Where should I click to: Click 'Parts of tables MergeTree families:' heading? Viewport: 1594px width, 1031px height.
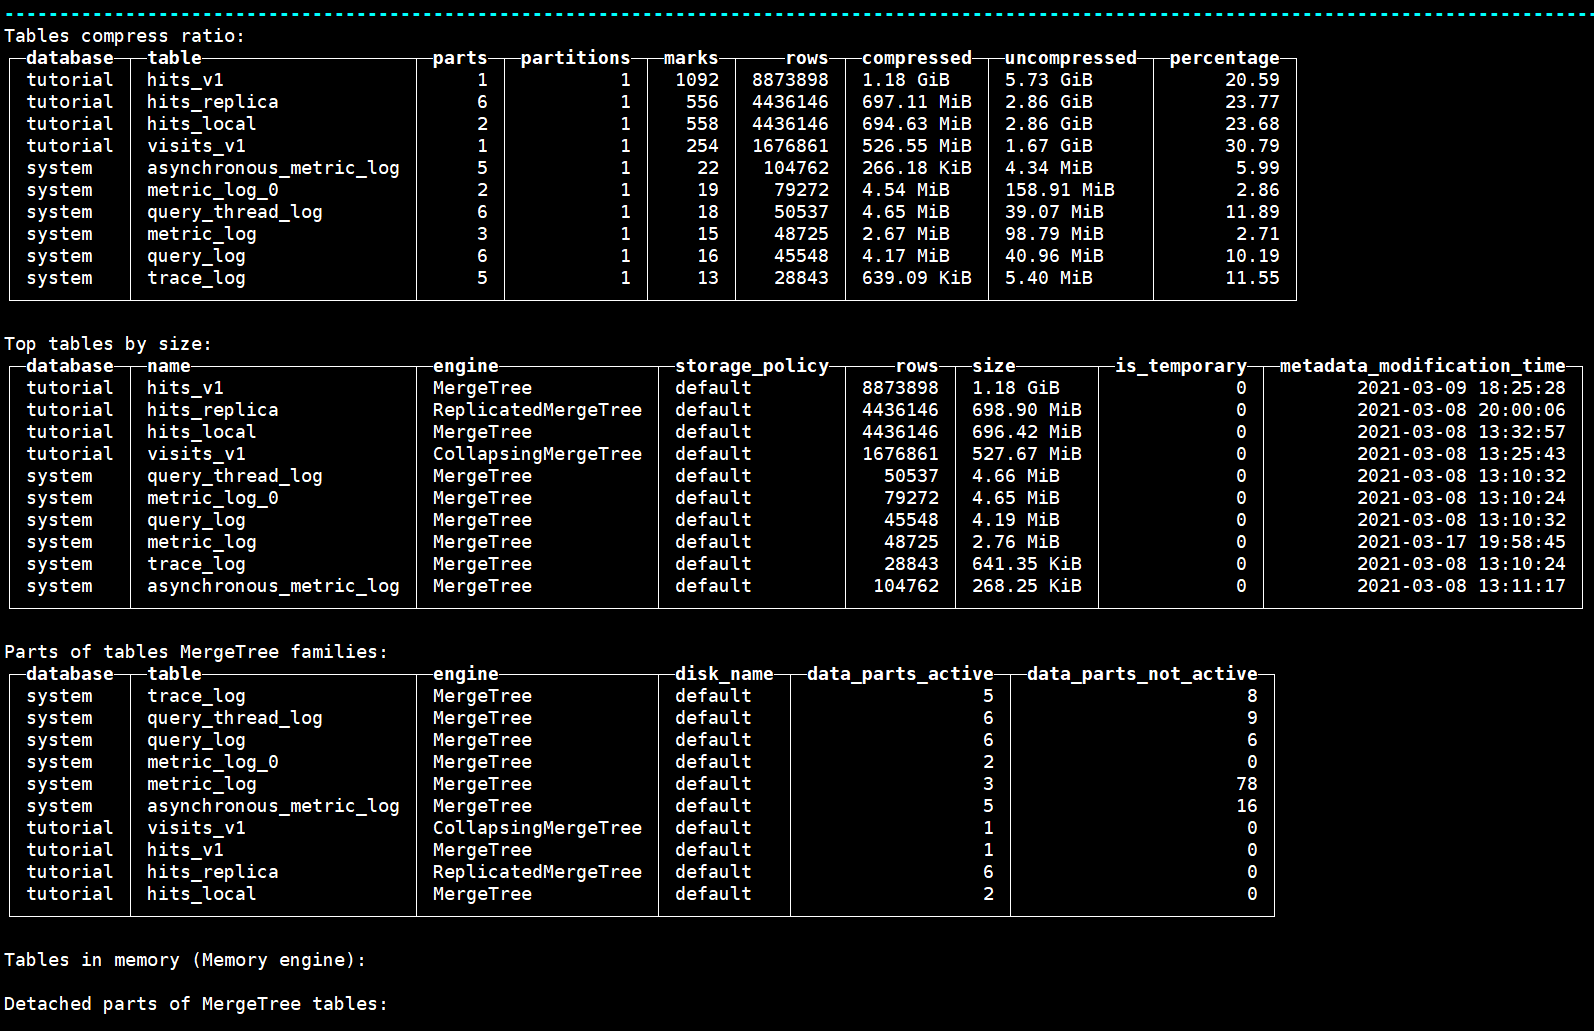[195, 652]
